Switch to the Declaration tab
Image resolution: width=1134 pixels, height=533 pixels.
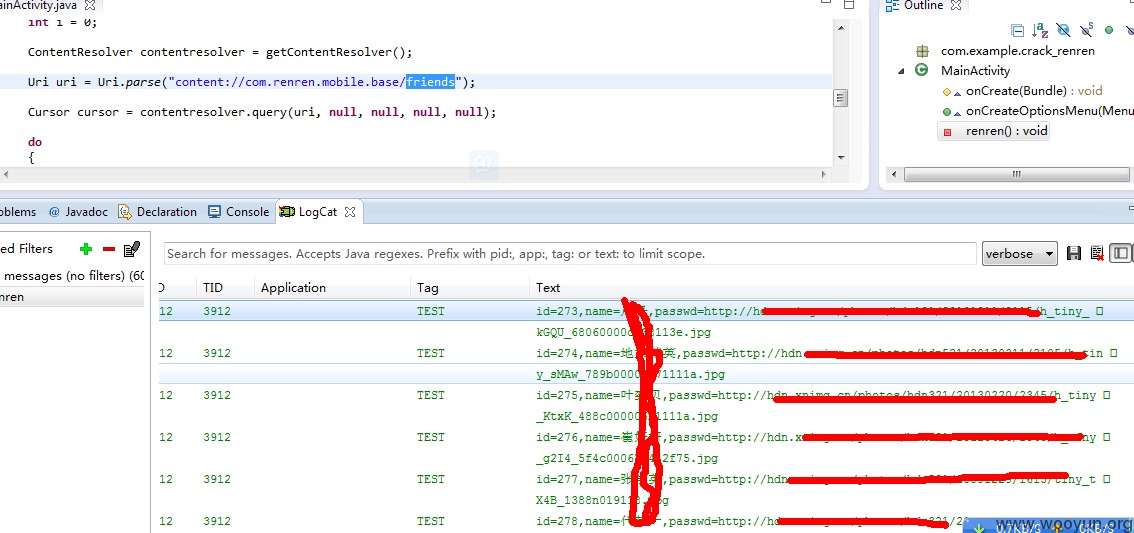(x=158, y=212)
